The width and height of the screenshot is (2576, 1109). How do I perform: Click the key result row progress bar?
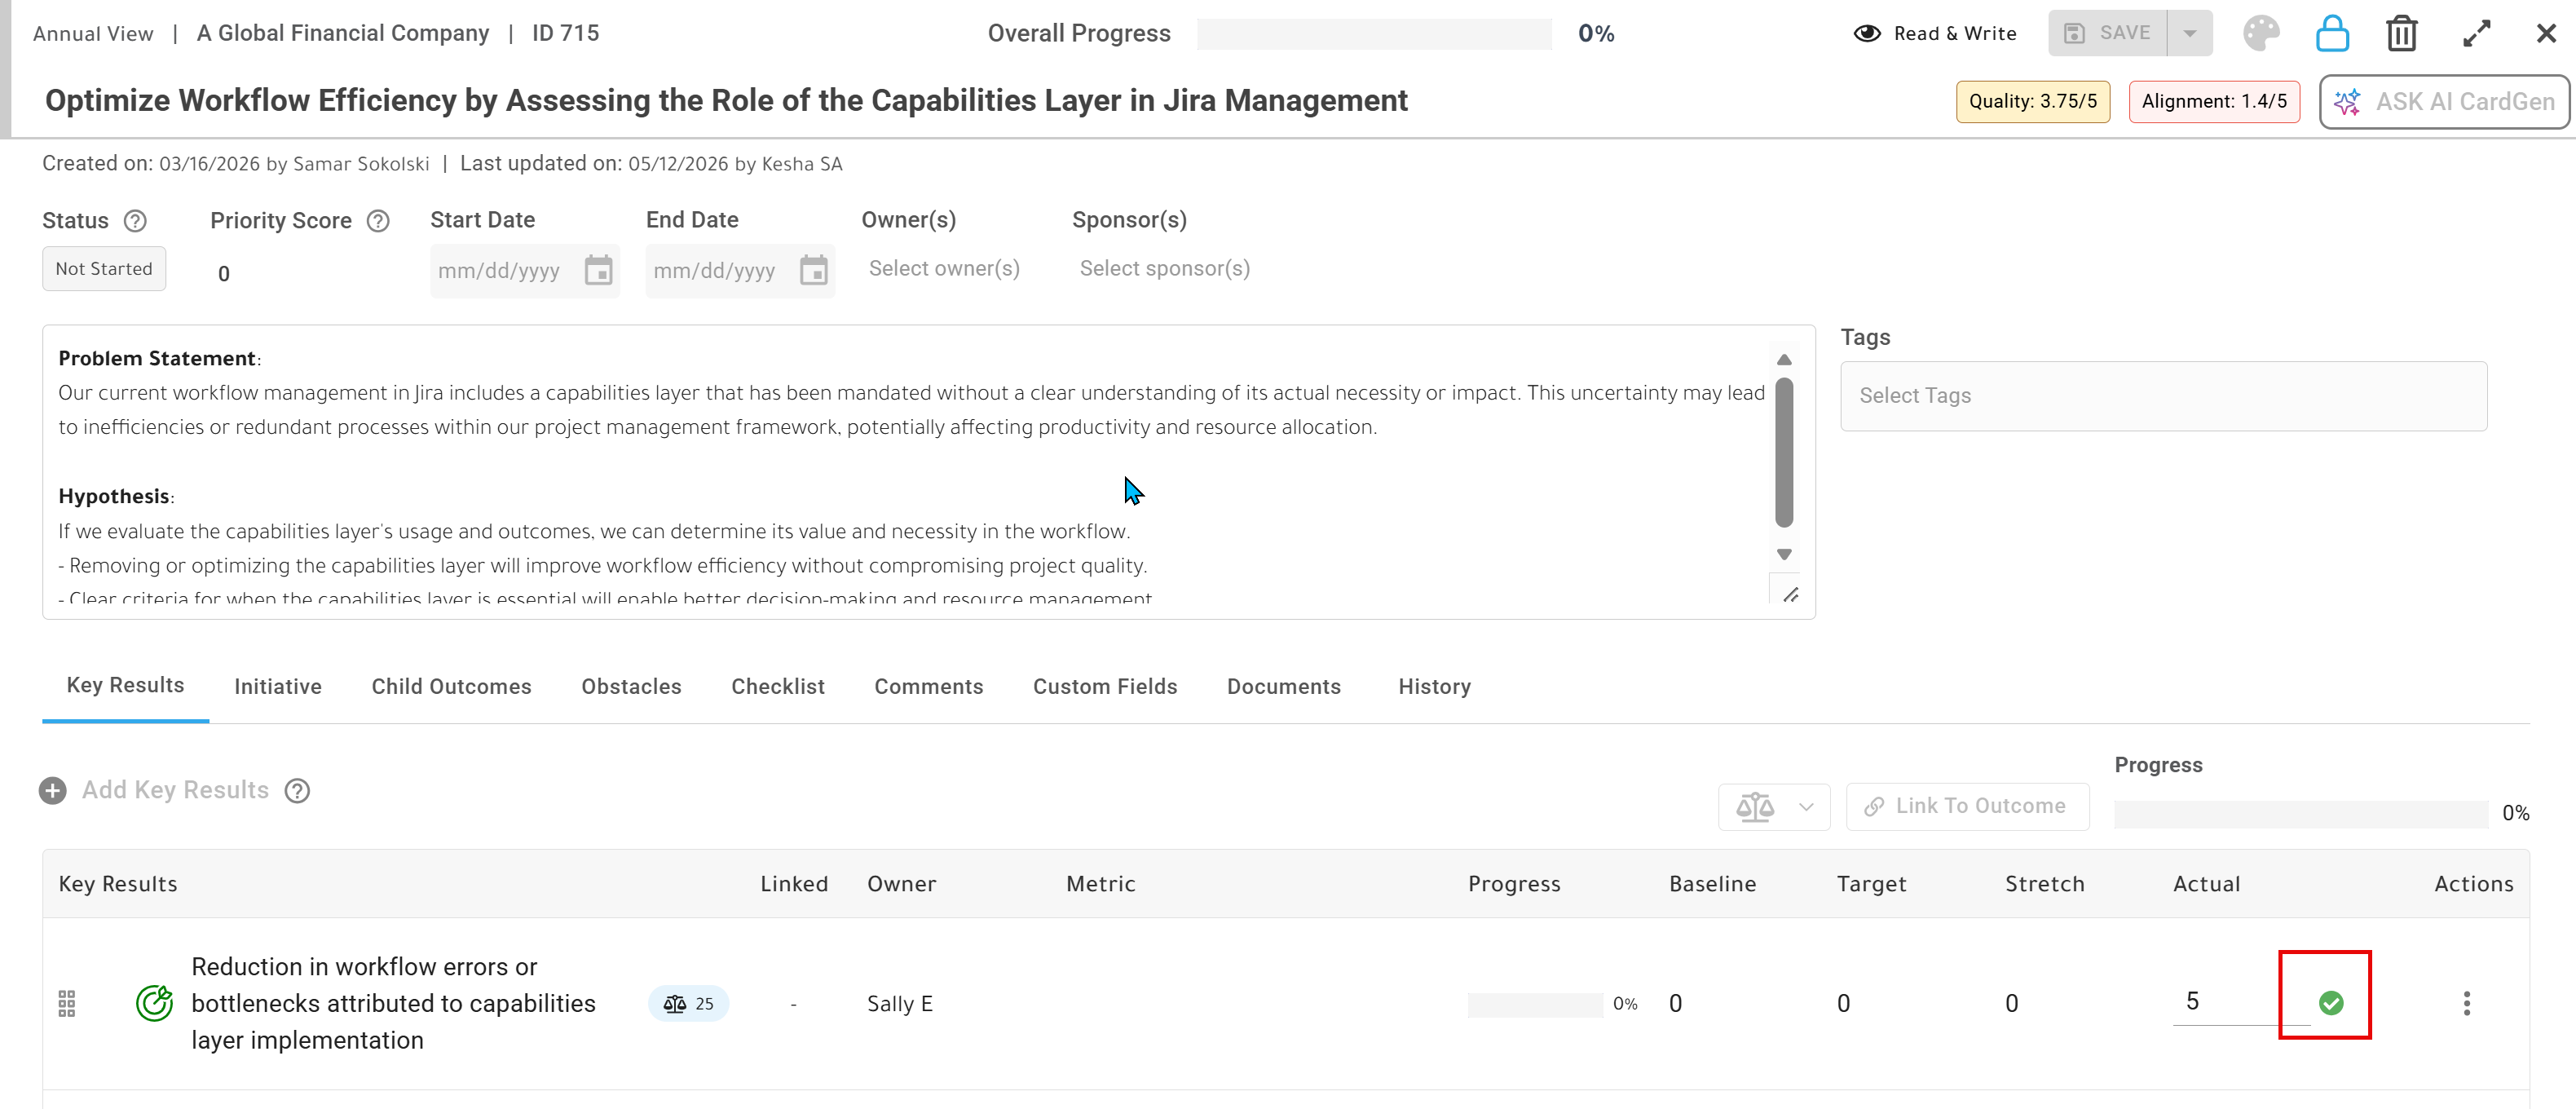click(x=1534, y=1004)
